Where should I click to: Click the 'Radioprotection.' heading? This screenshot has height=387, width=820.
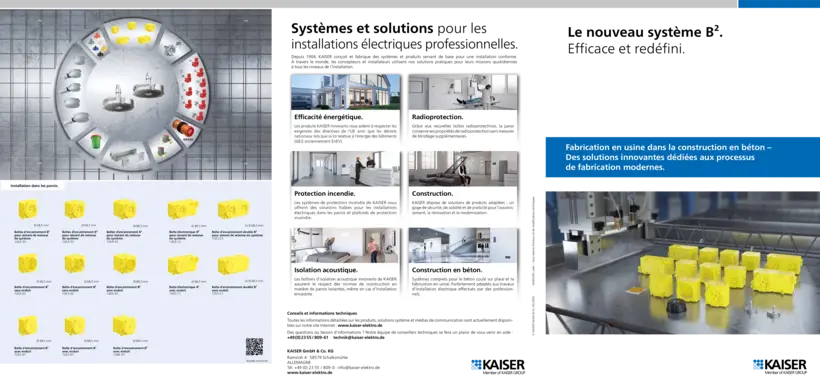click(x=438, y=117)
